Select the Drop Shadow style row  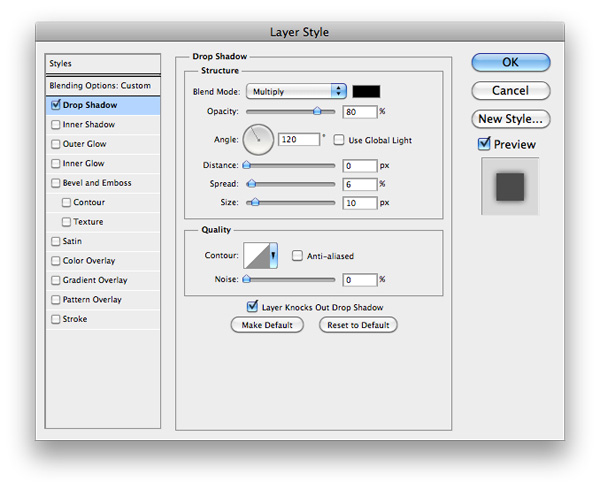pos(103,105)
